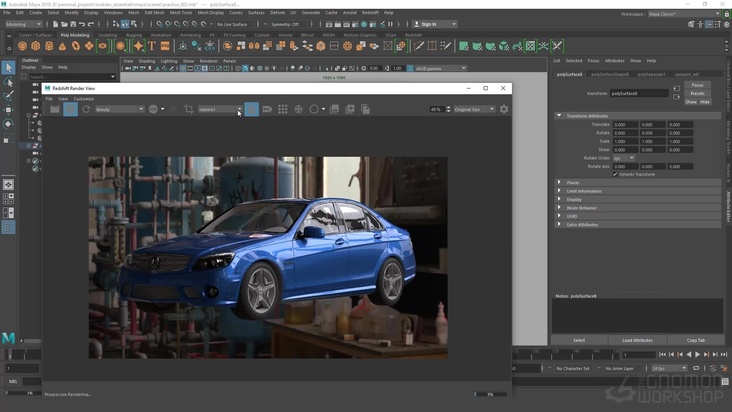The width and height of the screenshot is (732, 412).
Task: Open the Original Size dropdown
Action: [x=474, y=109]
